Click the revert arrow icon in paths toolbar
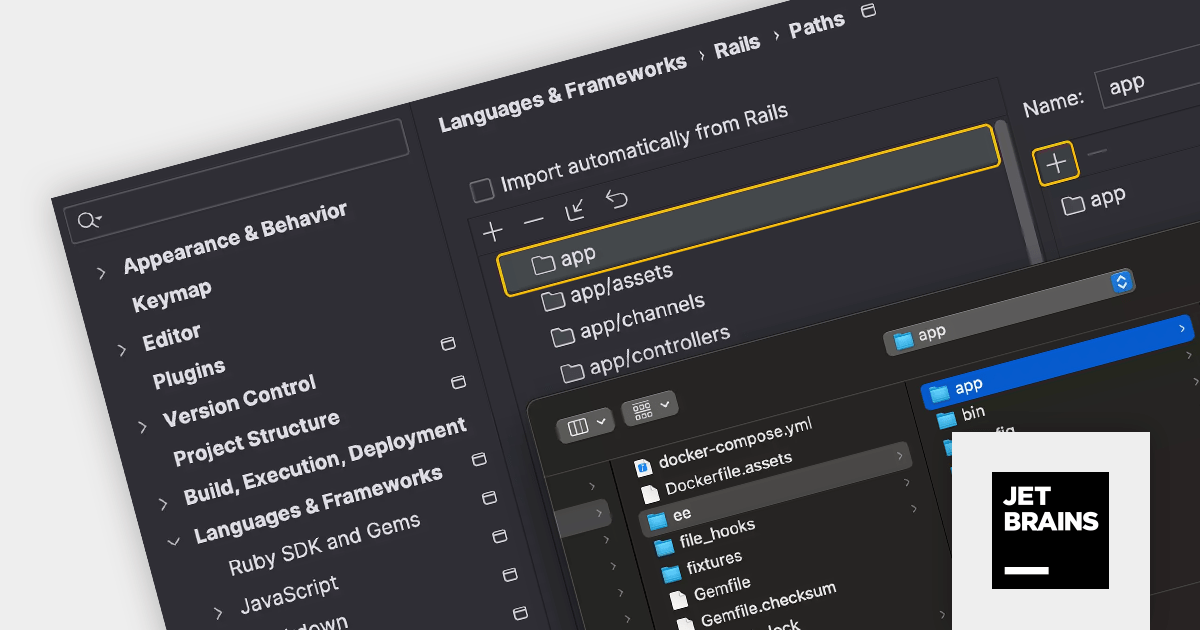Screen dimensions: 1200x630 [x=617, y=200]
